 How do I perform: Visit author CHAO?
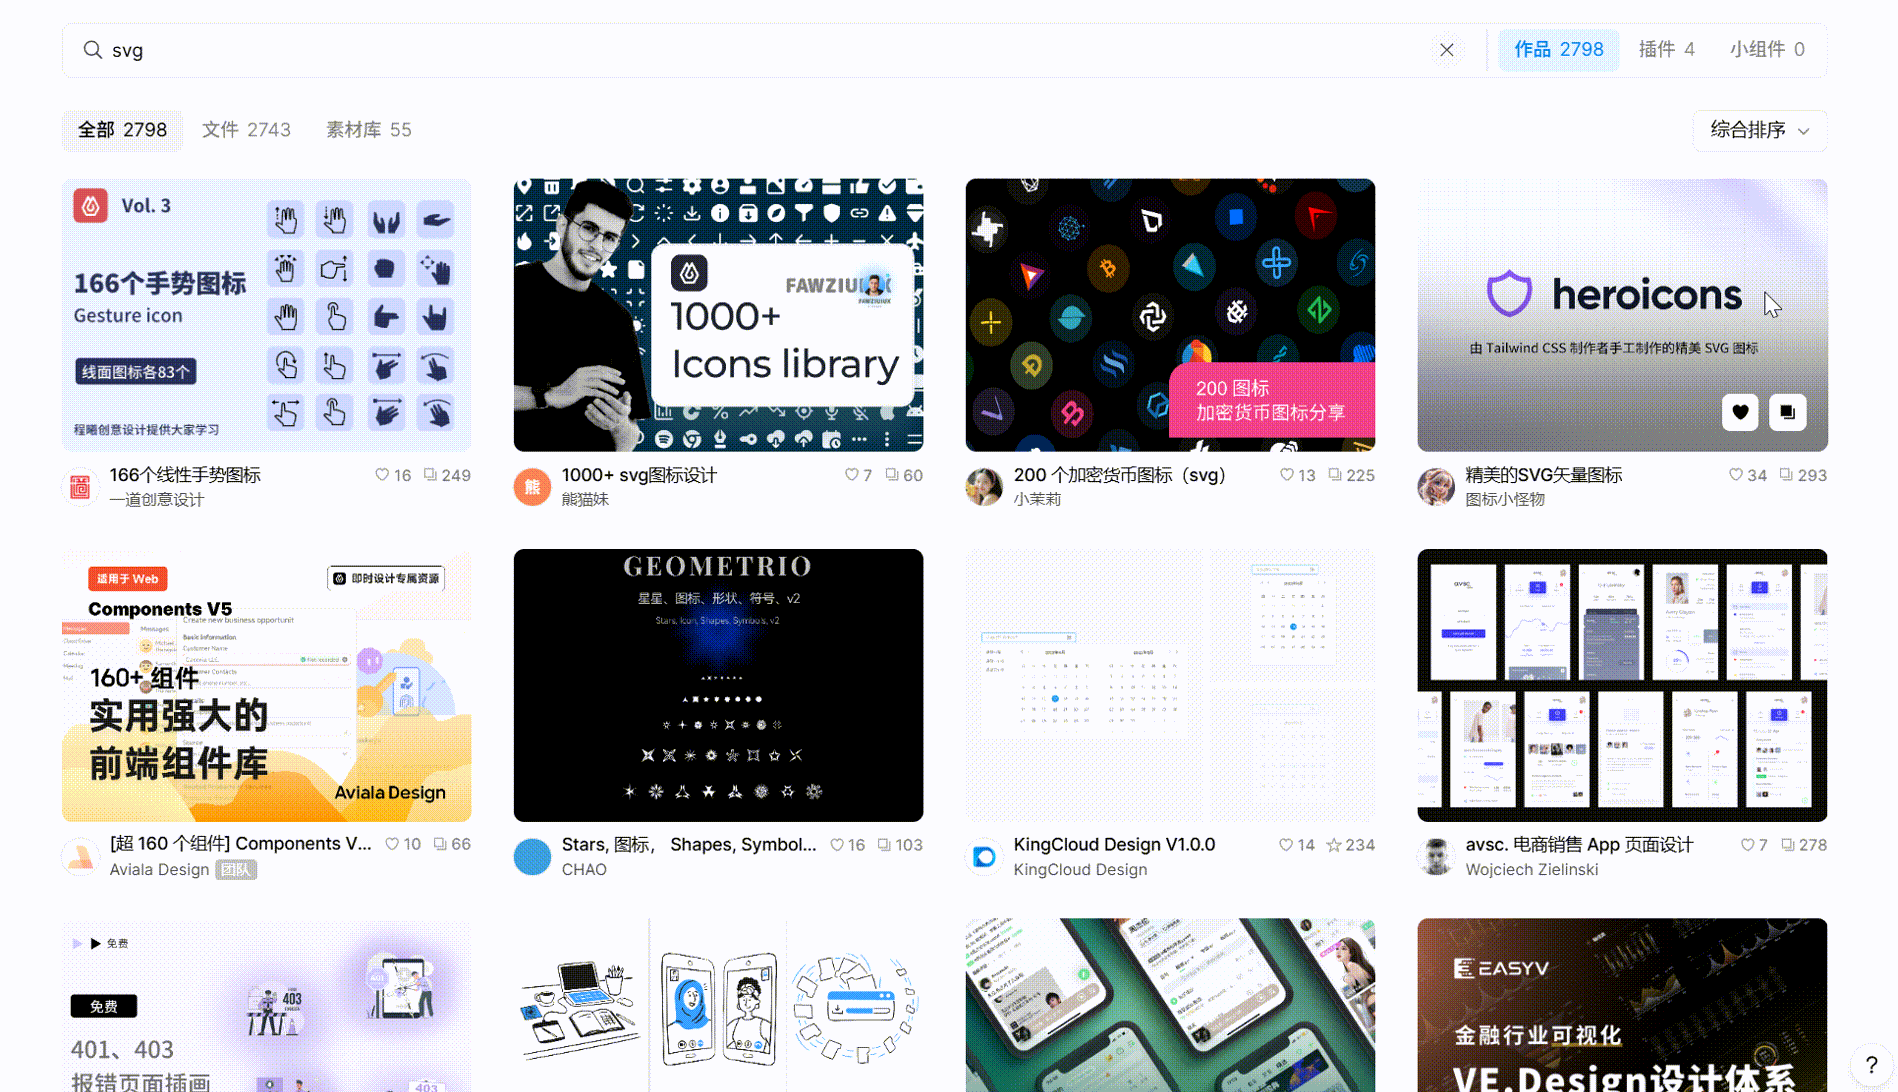[x=584, y=870]
